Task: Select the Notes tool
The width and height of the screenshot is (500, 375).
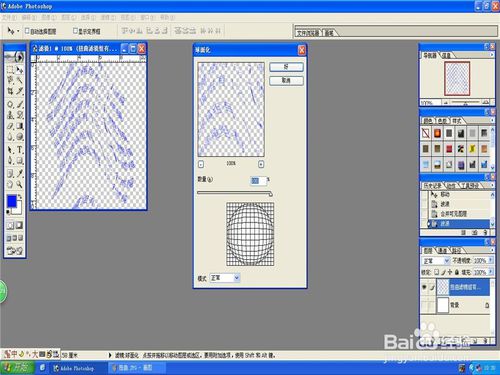Action: click(x=10, y=173)
